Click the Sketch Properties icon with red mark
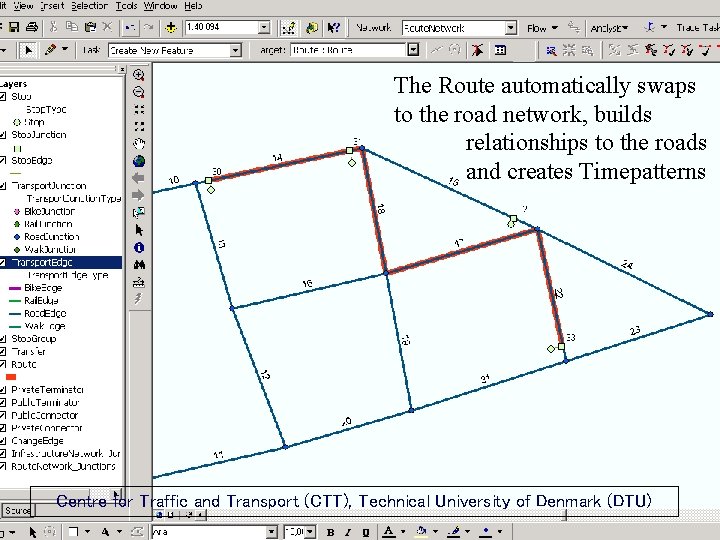The height and width of the screenshot is (540, 720). (x=478, y=50)
